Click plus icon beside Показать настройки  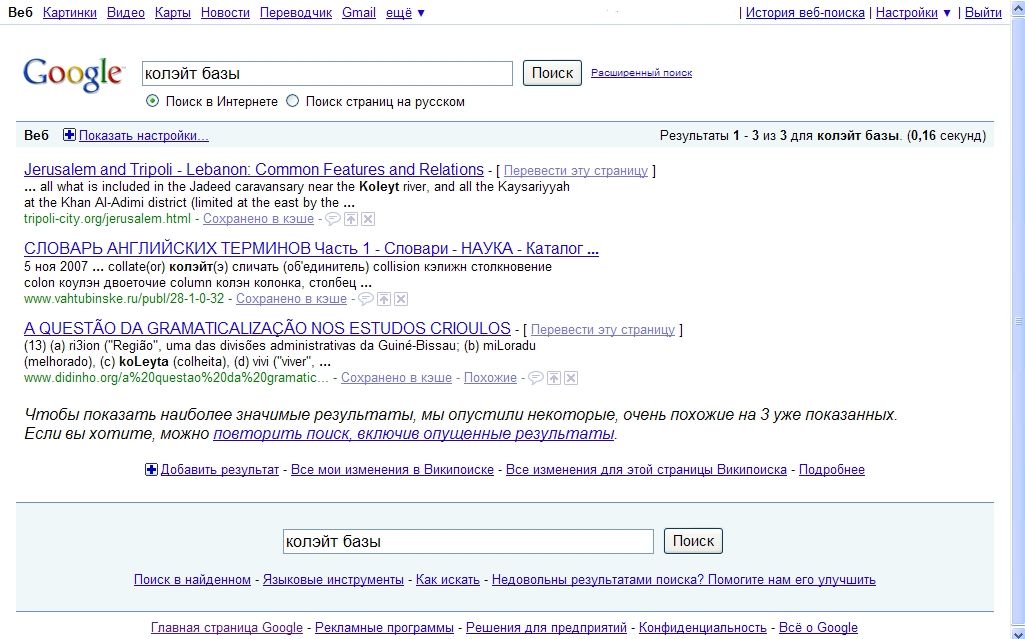[67, 134]
